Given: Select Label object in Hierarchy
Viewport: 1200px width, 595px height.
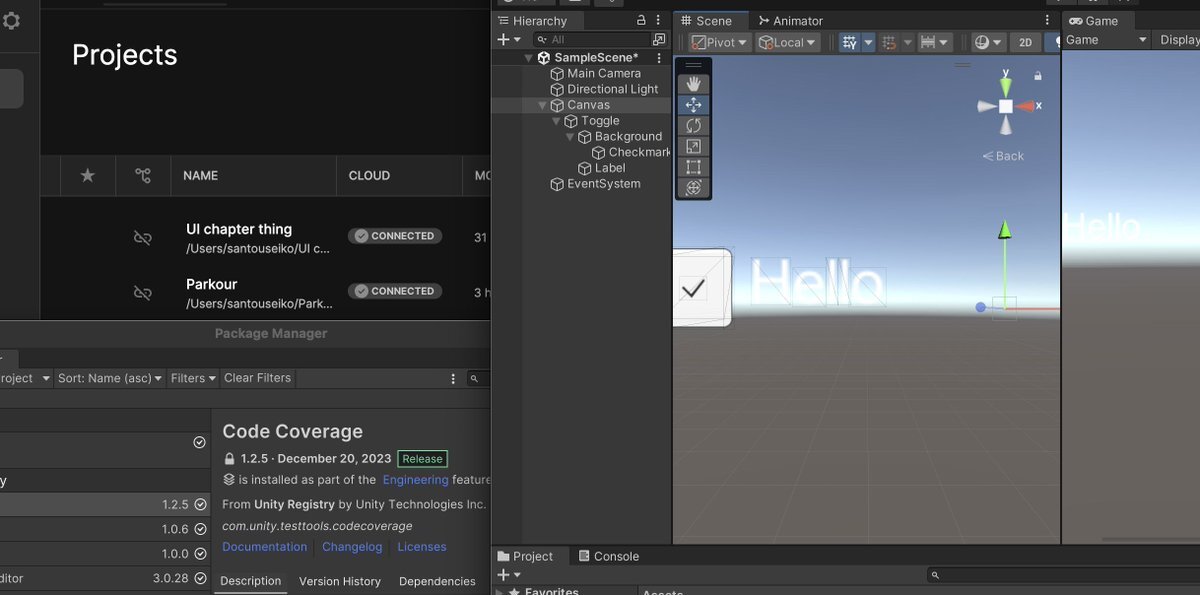Looking at the screenshot, I should (x=602, y=168).
